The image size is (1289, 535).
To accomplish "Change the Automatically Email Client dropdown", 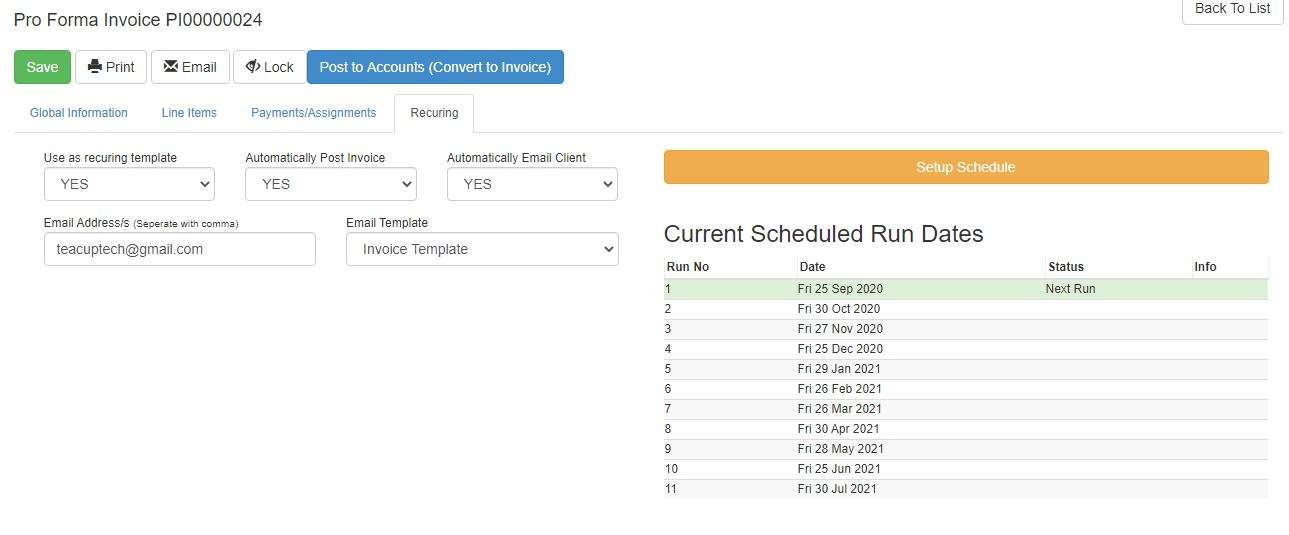I will click(532, 184).
